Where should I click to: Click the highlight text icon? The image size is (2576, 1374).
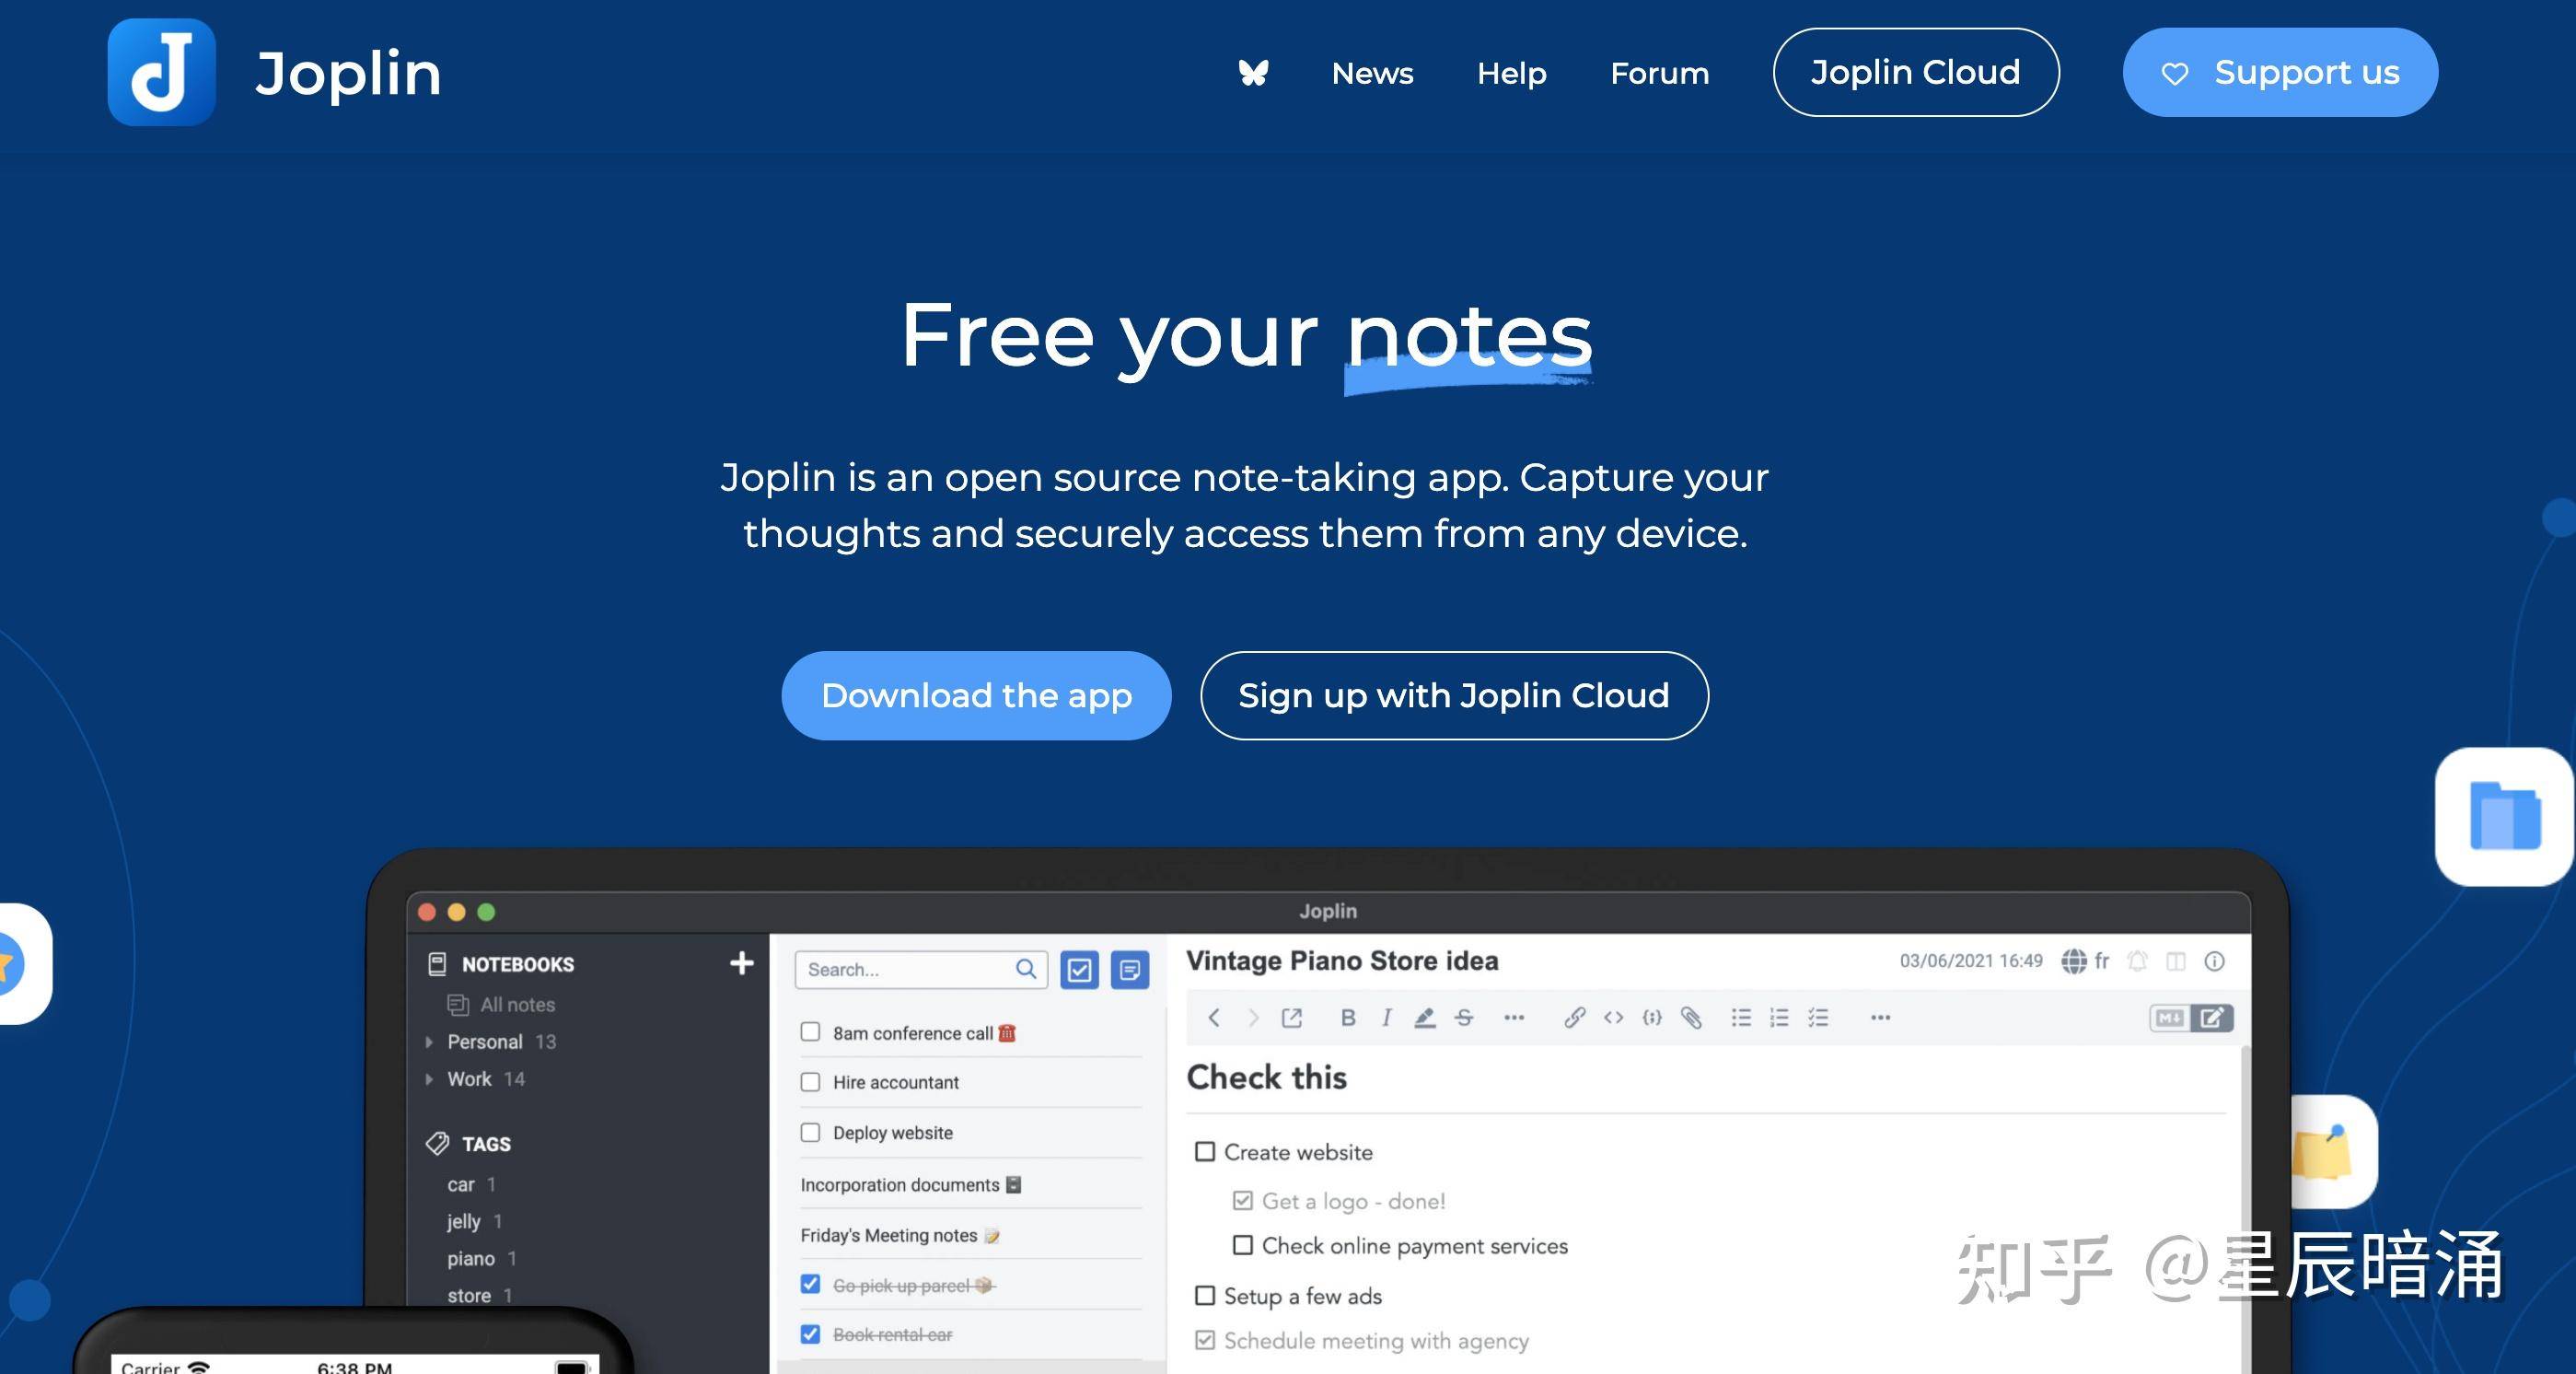pyautogui.click(x=1425, y=1018)
